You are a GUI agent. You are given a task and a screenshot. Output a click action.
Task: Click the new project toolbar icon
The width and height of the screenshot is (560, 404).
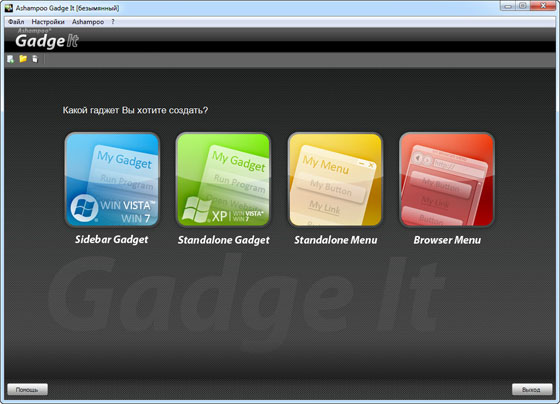(x=10, y=59)
